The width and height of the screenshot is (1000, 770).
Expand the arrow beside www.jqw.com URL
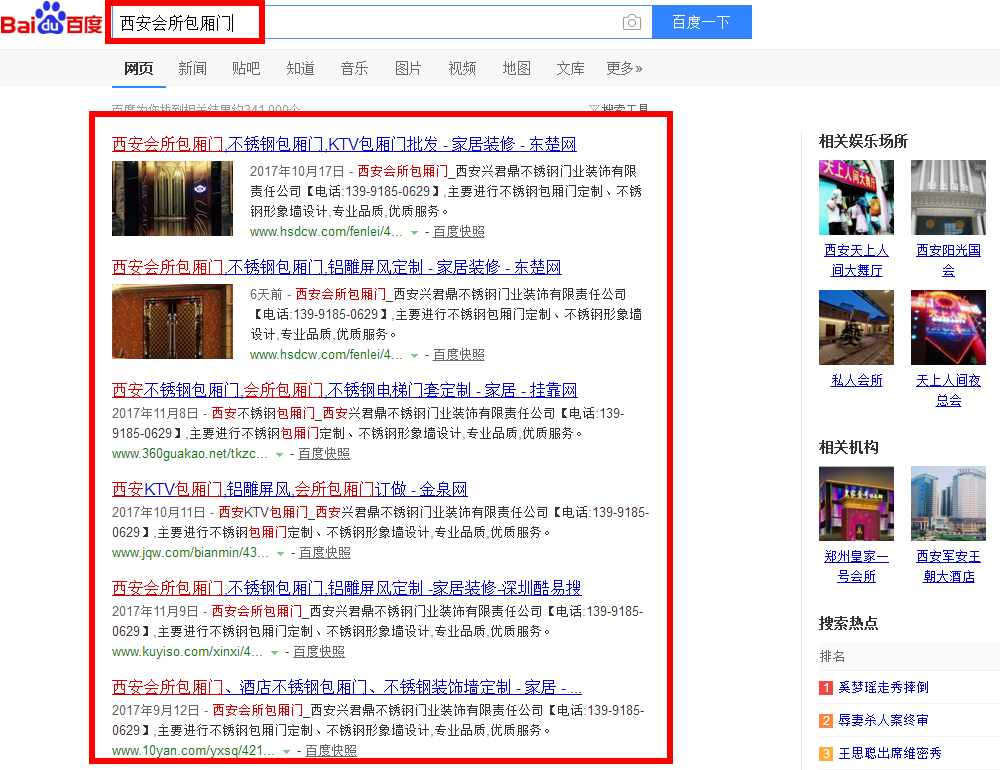pyautogui.click(x=281, y=553)
